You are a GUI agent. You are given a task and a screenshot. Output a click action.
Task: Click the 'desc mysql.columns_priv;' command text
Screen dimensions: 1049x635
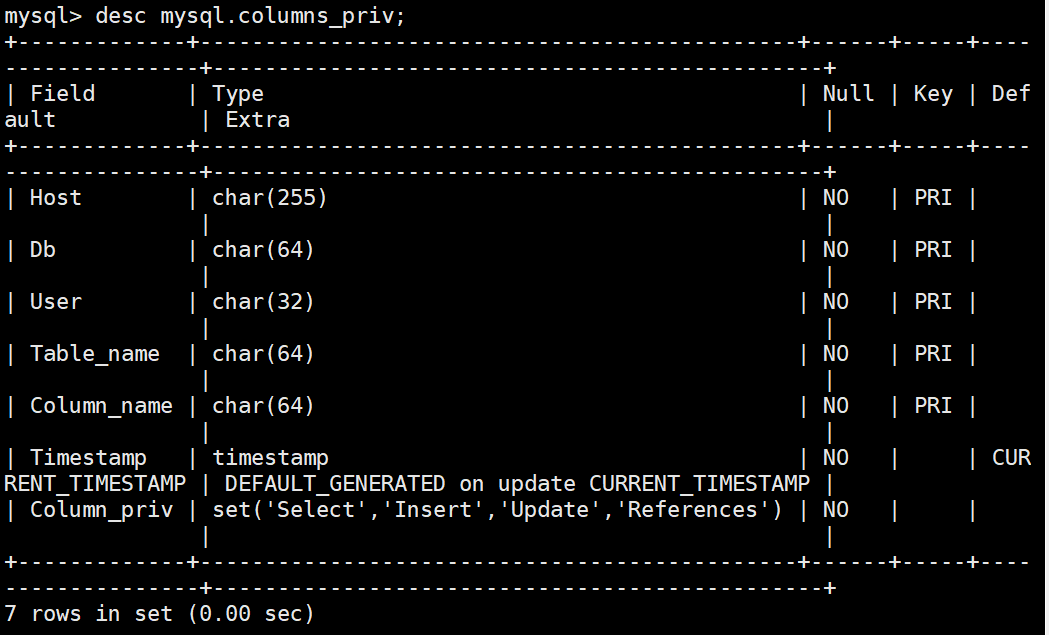(x=250, y=15)
